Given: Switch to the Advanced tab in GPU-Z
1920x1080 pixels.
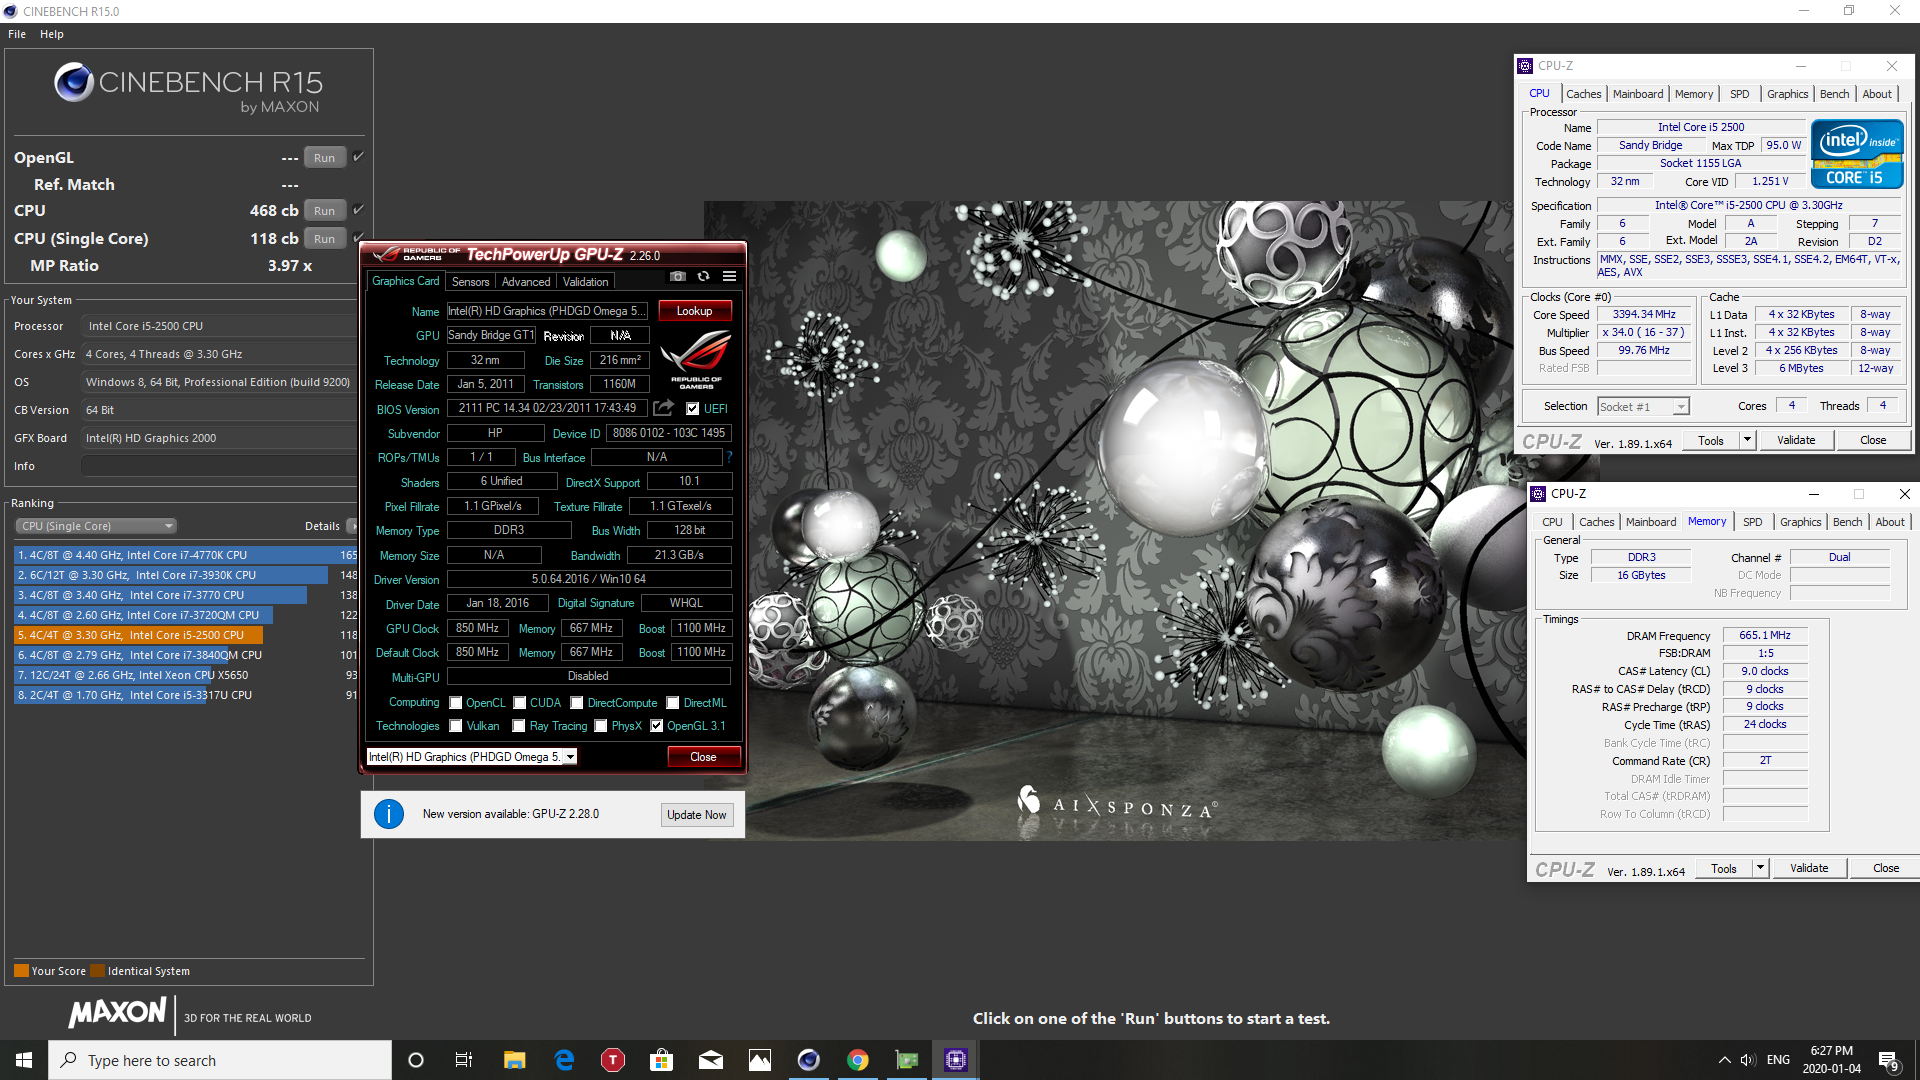Looking at the screenshot, I should point(526,282).
